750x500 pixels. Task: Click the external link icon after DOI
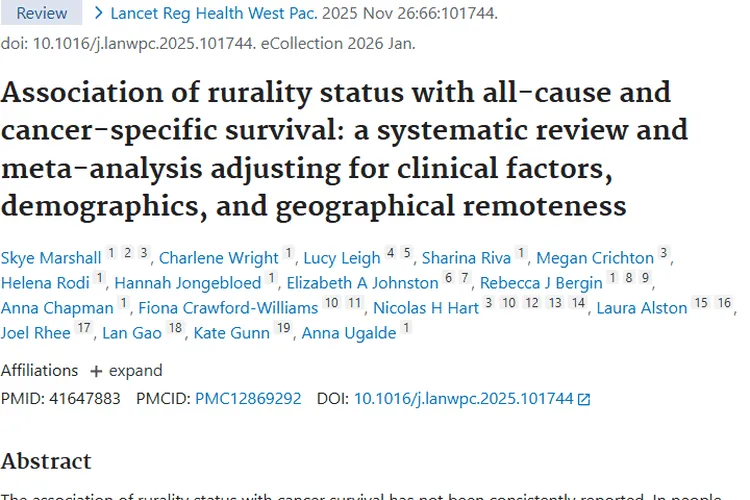[x=584, y=399]
